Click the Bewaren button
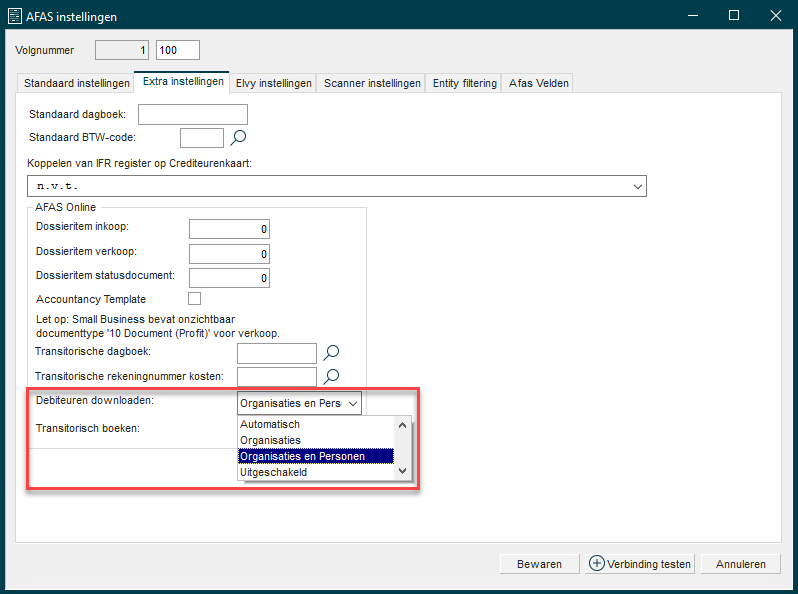798x594 pixels. pyautogui.click(x=539, y=564)
